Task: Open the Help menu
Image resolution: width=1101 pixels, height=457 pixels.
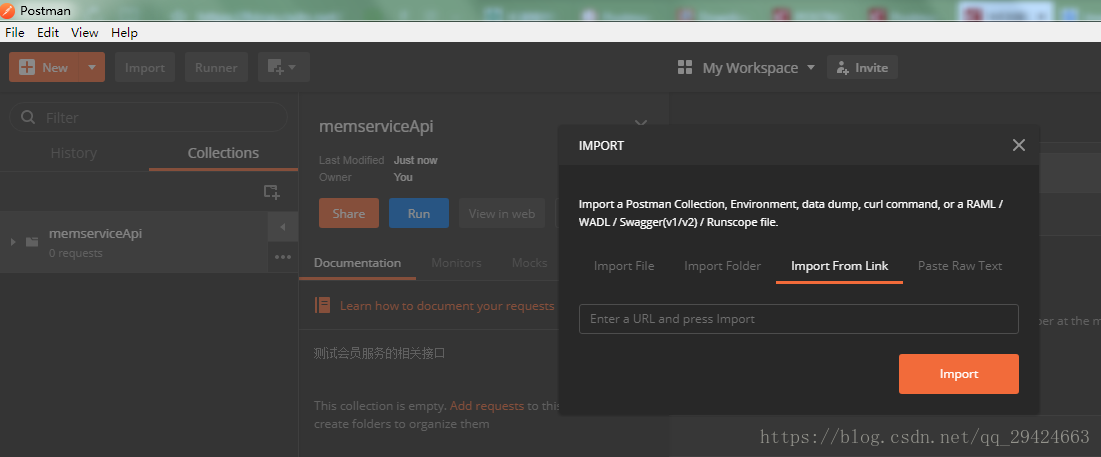Action: coord(124,32)
